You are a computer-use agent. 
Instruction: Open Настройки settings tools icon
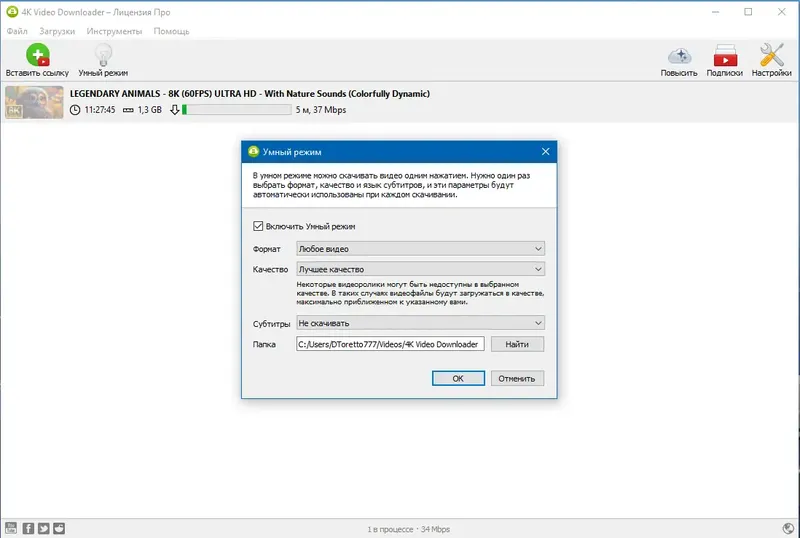click(x=771, y=55)
